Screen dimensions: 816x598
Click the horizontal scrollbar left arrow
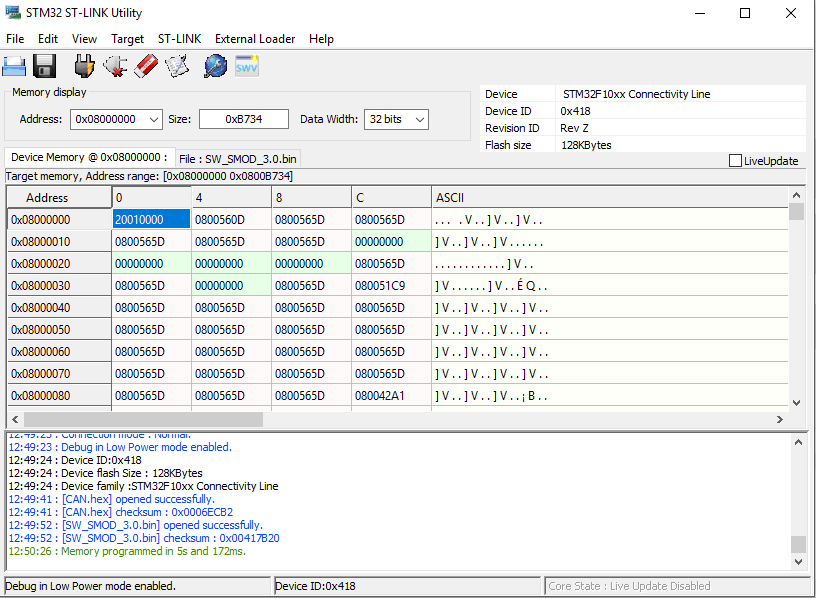point(15,419)
